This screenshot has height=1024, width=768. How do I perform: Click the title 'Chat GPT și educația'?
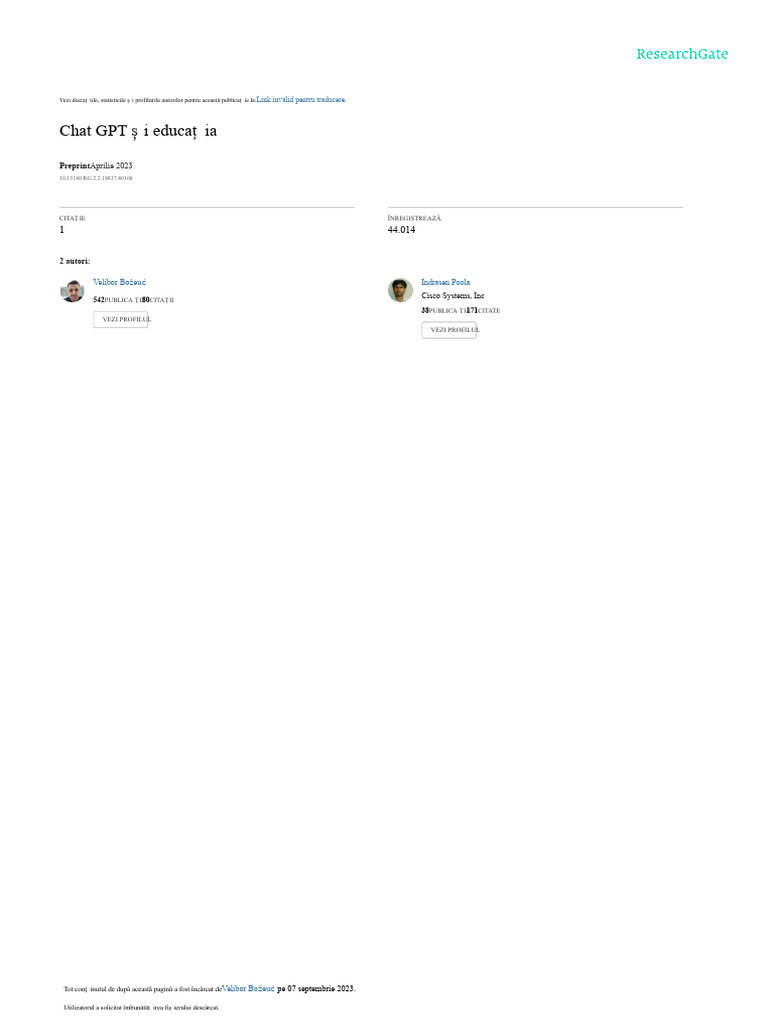click(x=138, y=131)
